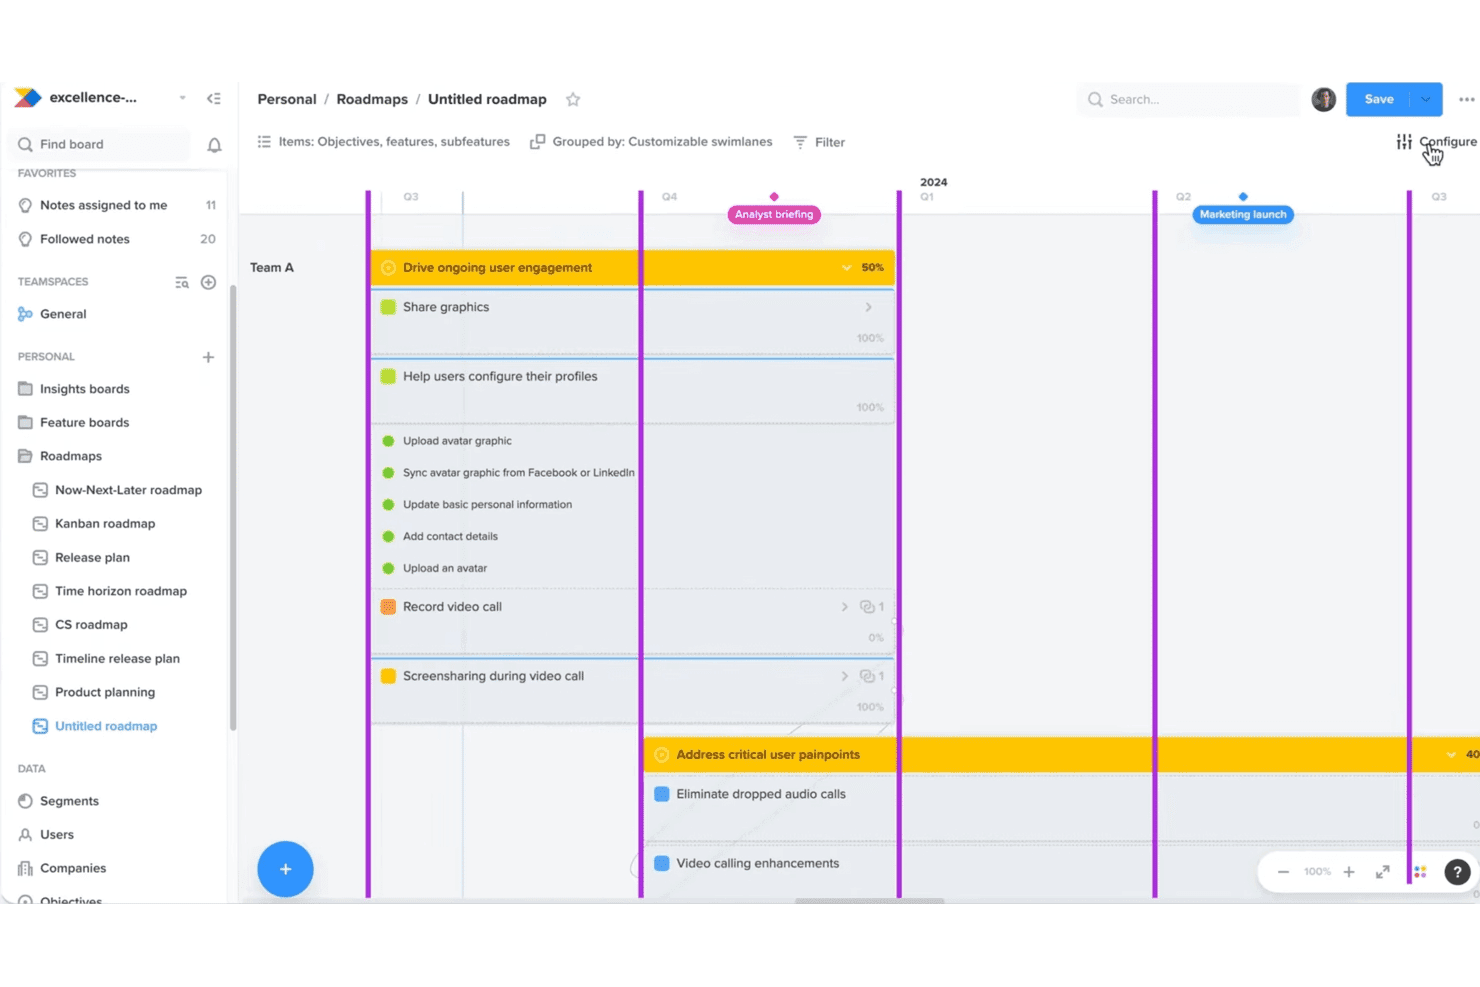
Task: Focus the Search field
Action: pyautogui.click(x=1189, y=99)
